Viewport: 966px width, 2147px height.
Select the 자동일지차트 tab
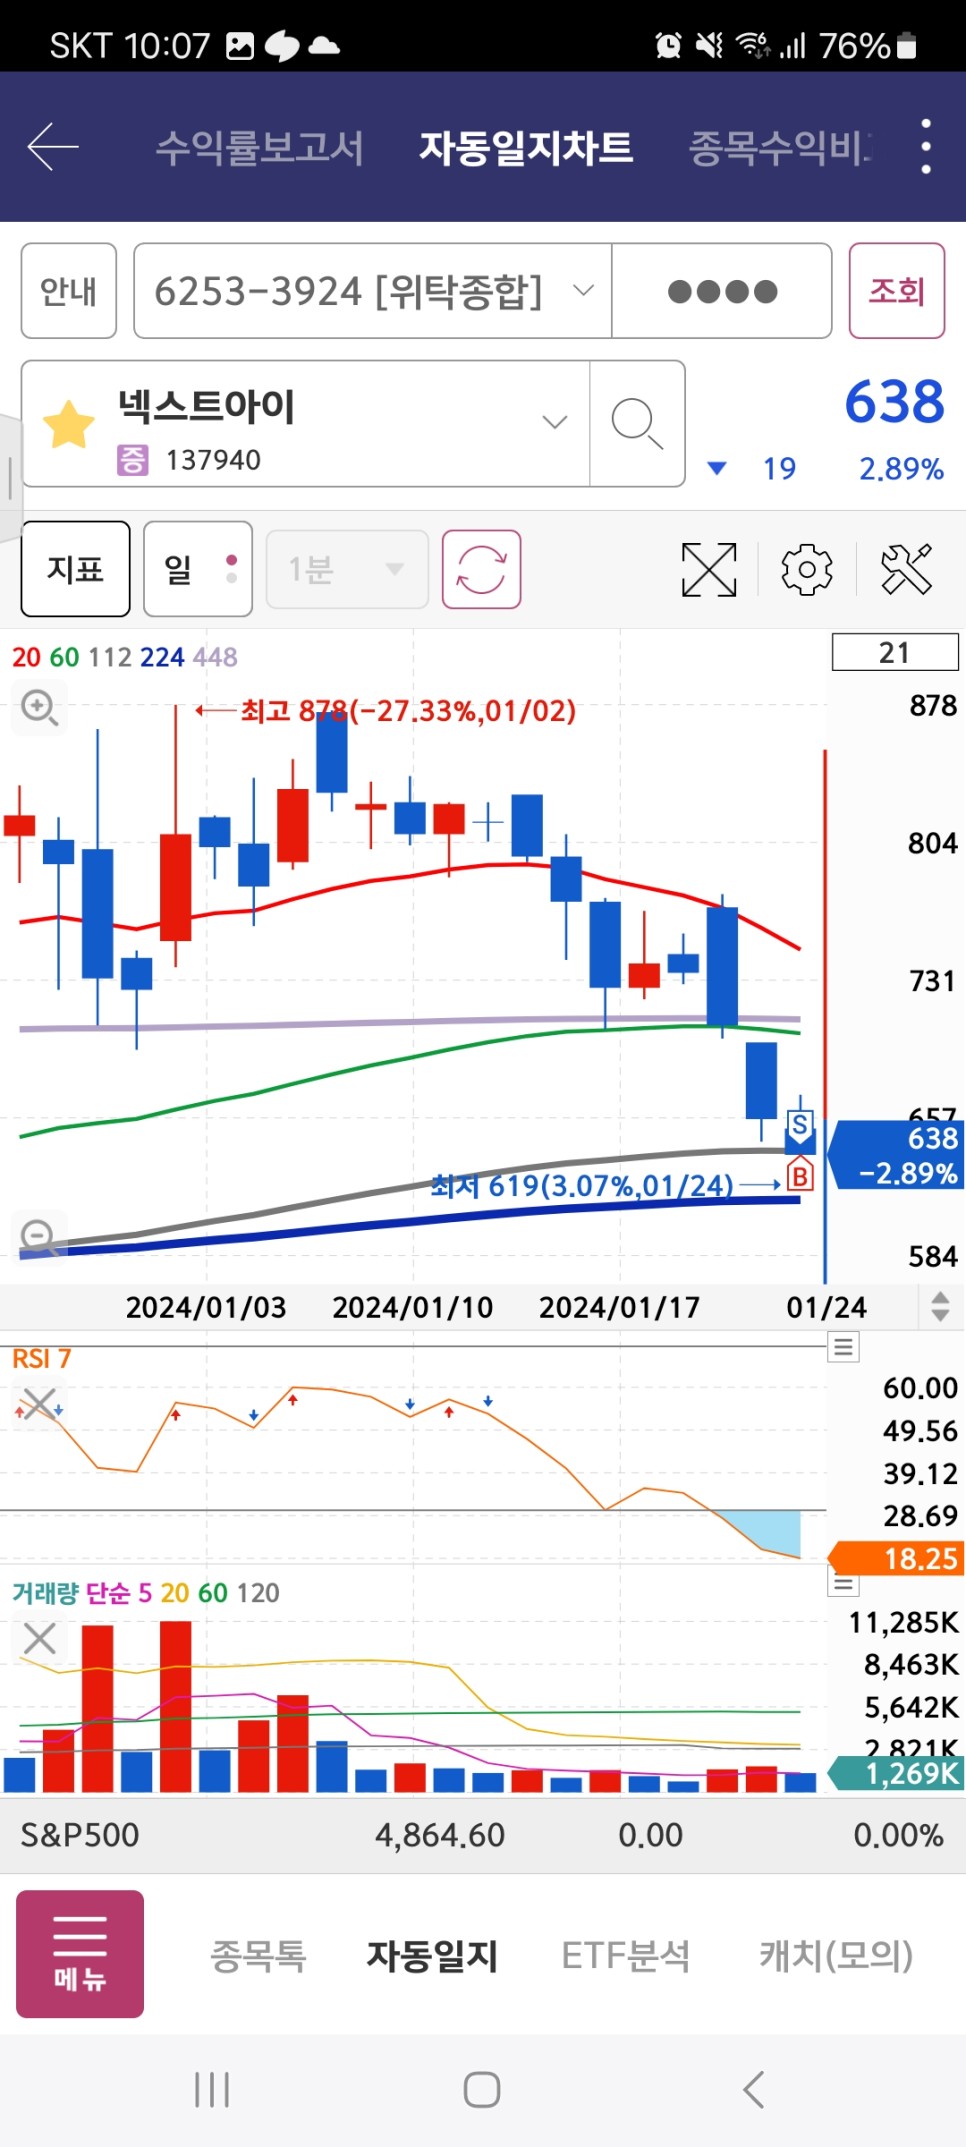pos(526,148)
